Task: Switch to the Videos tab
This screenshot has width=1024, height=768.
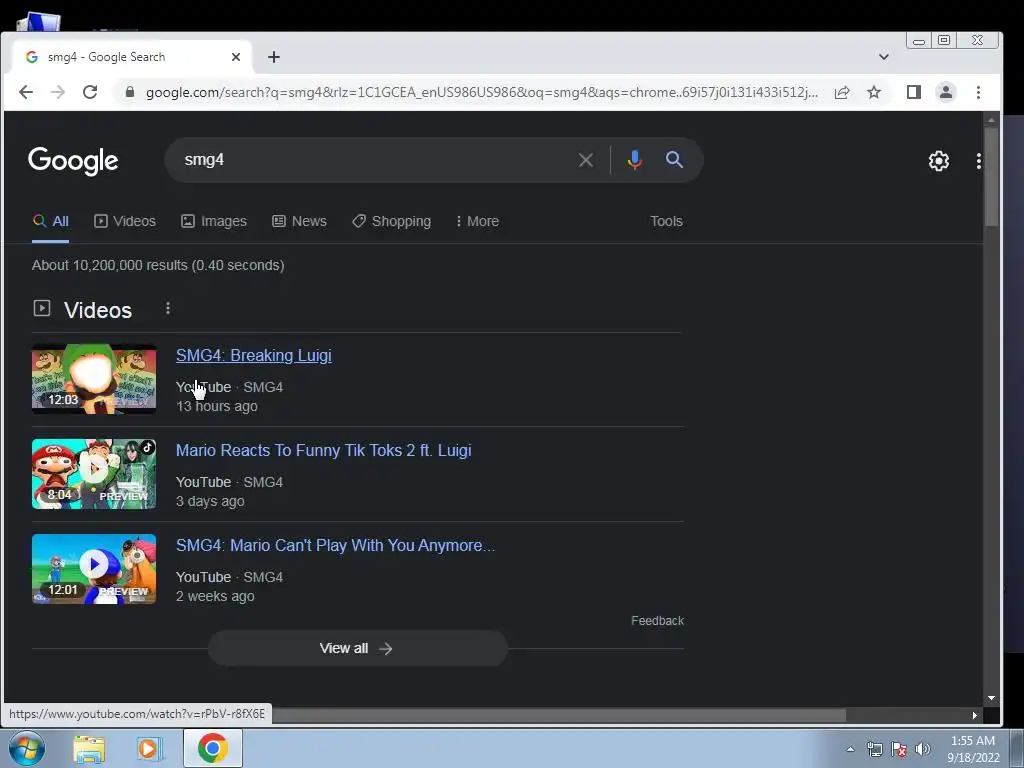Action: tap(125, 221)
